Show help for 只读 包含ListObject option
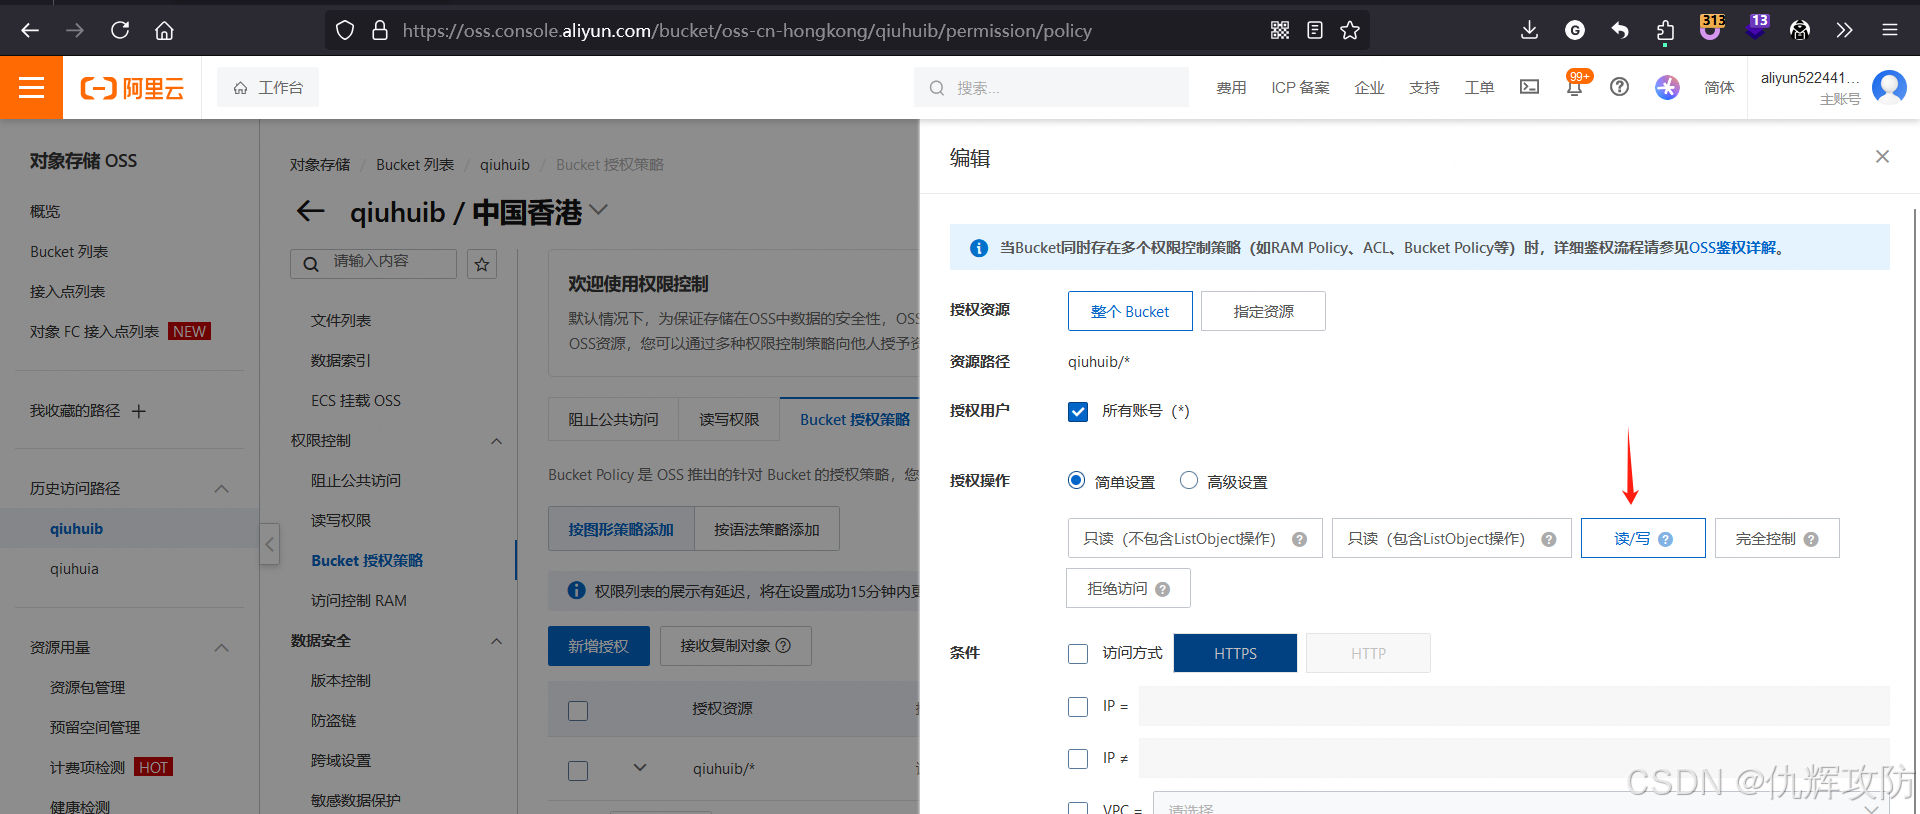Image resolution: width=1920 pixels, height=814 pixels. click(x=1548, y=539)
